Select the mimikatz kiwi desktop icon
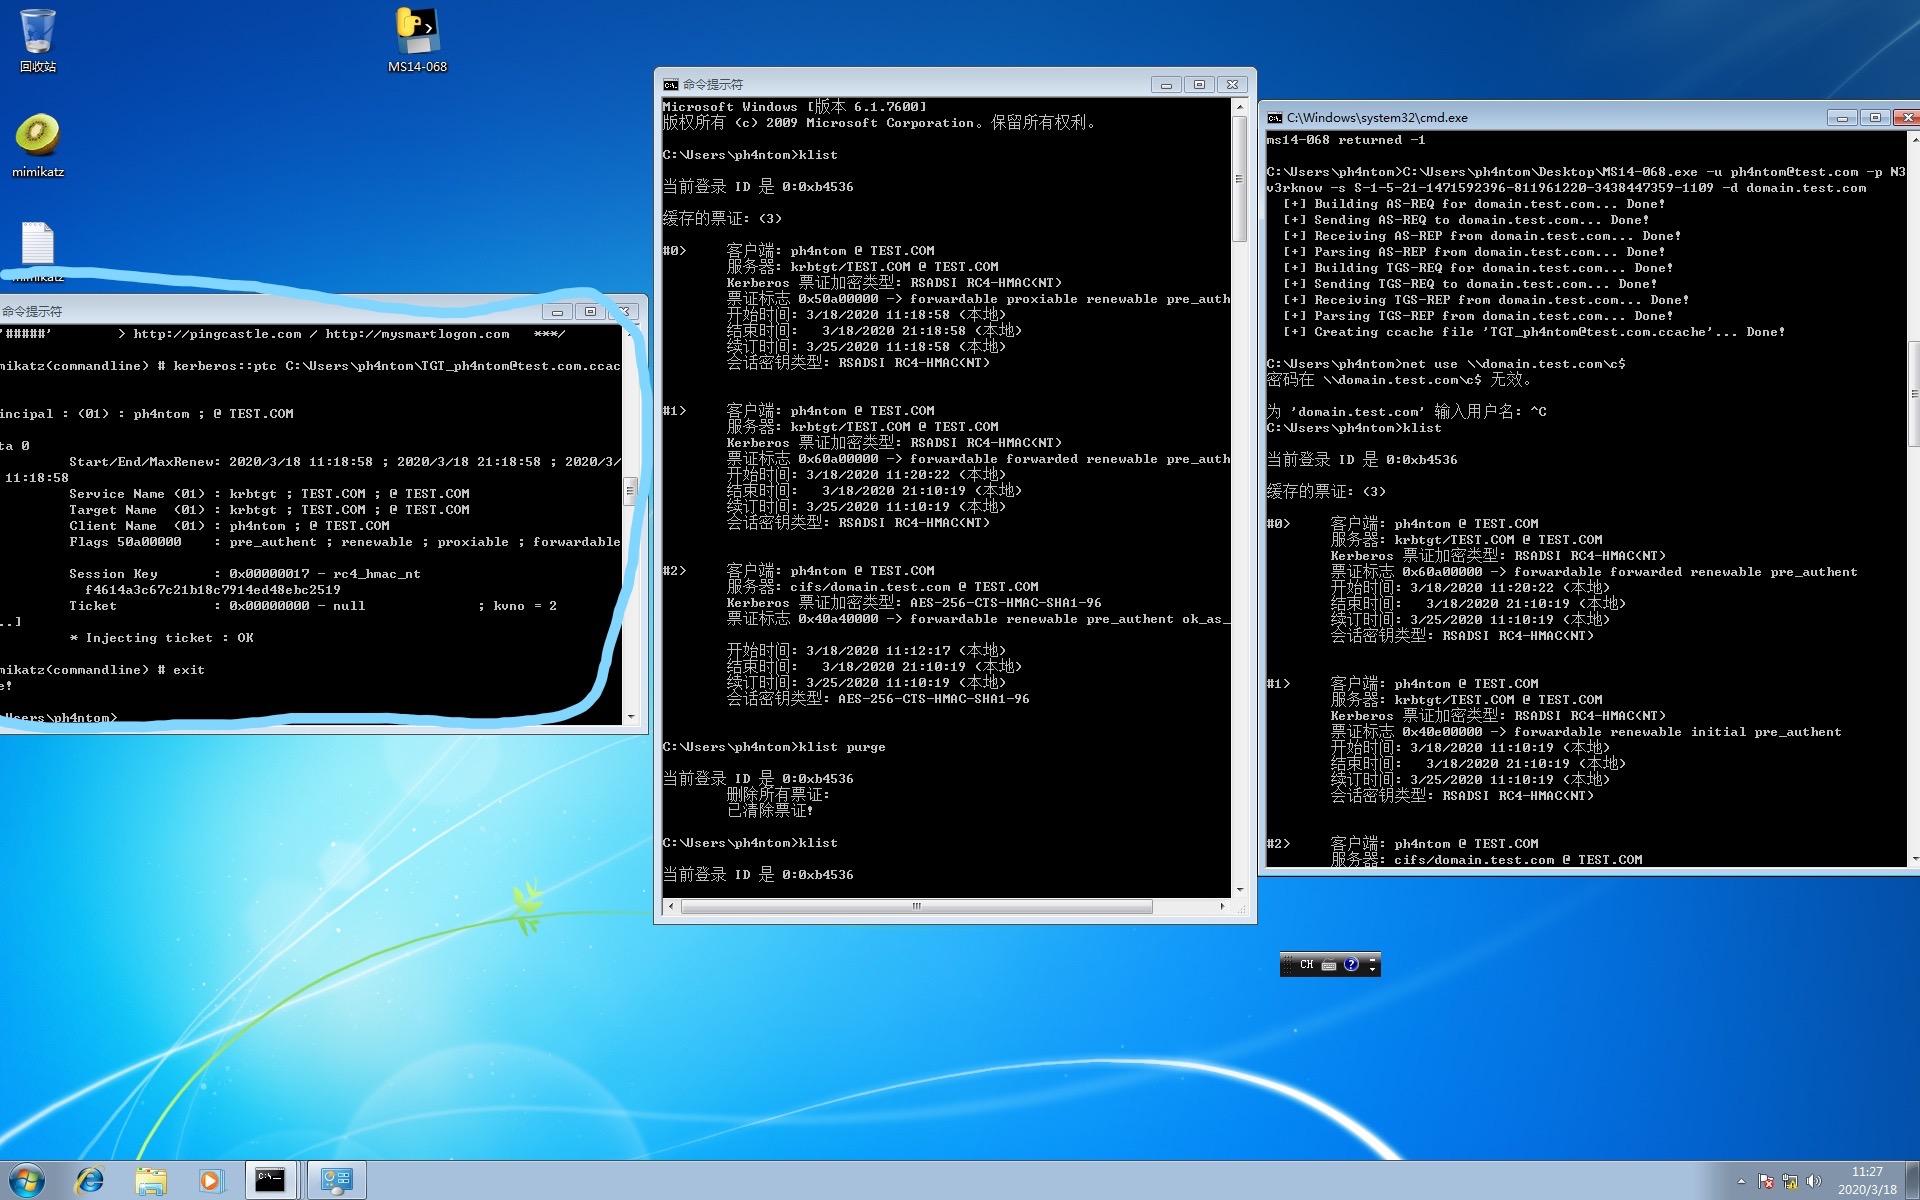 tap(38, 145)
